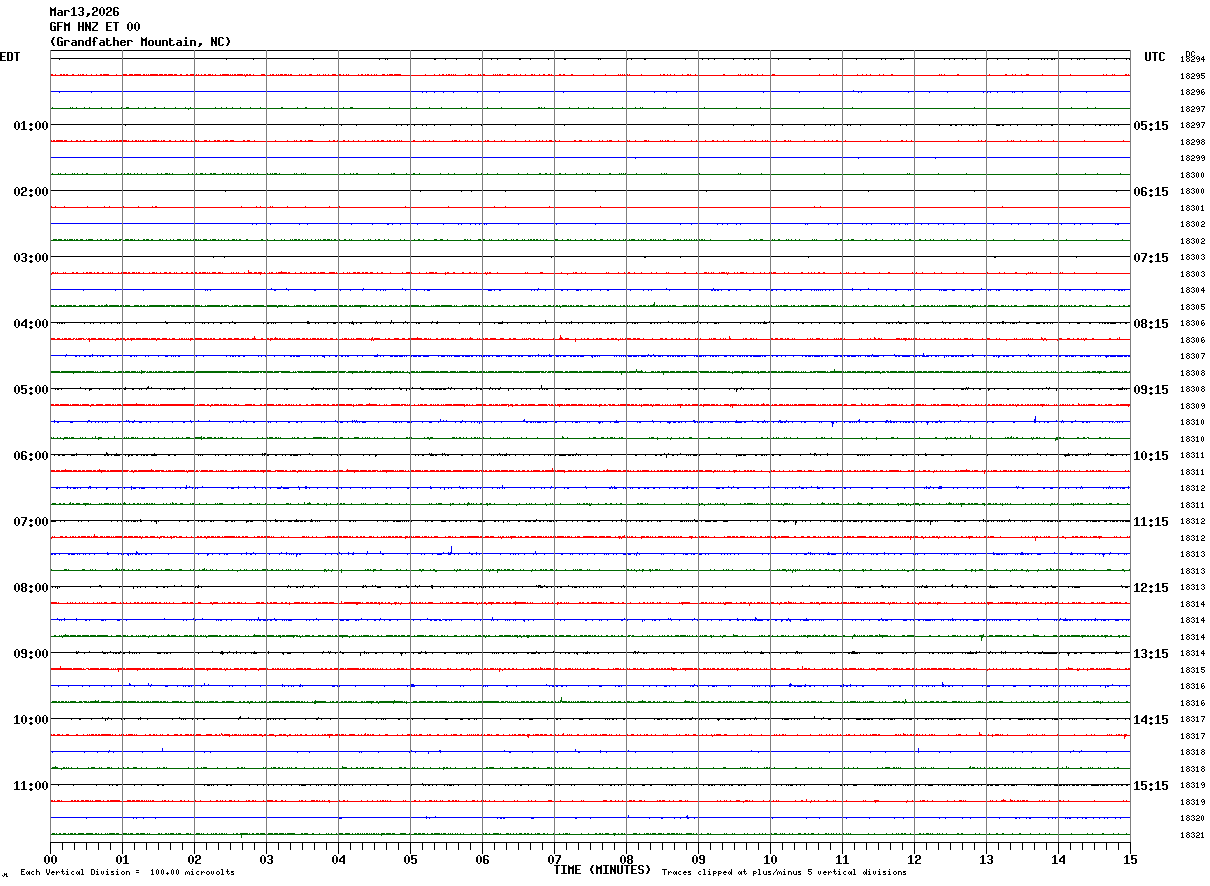Viewport: 1210px width, 886px height.
Task: Click the "02" minute label on time axis
Action: 194,859
